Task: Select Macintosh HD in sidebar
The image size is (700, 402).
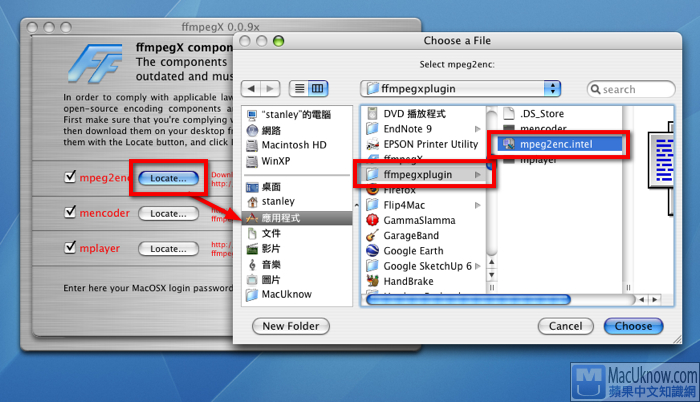Action: (287, 145)
